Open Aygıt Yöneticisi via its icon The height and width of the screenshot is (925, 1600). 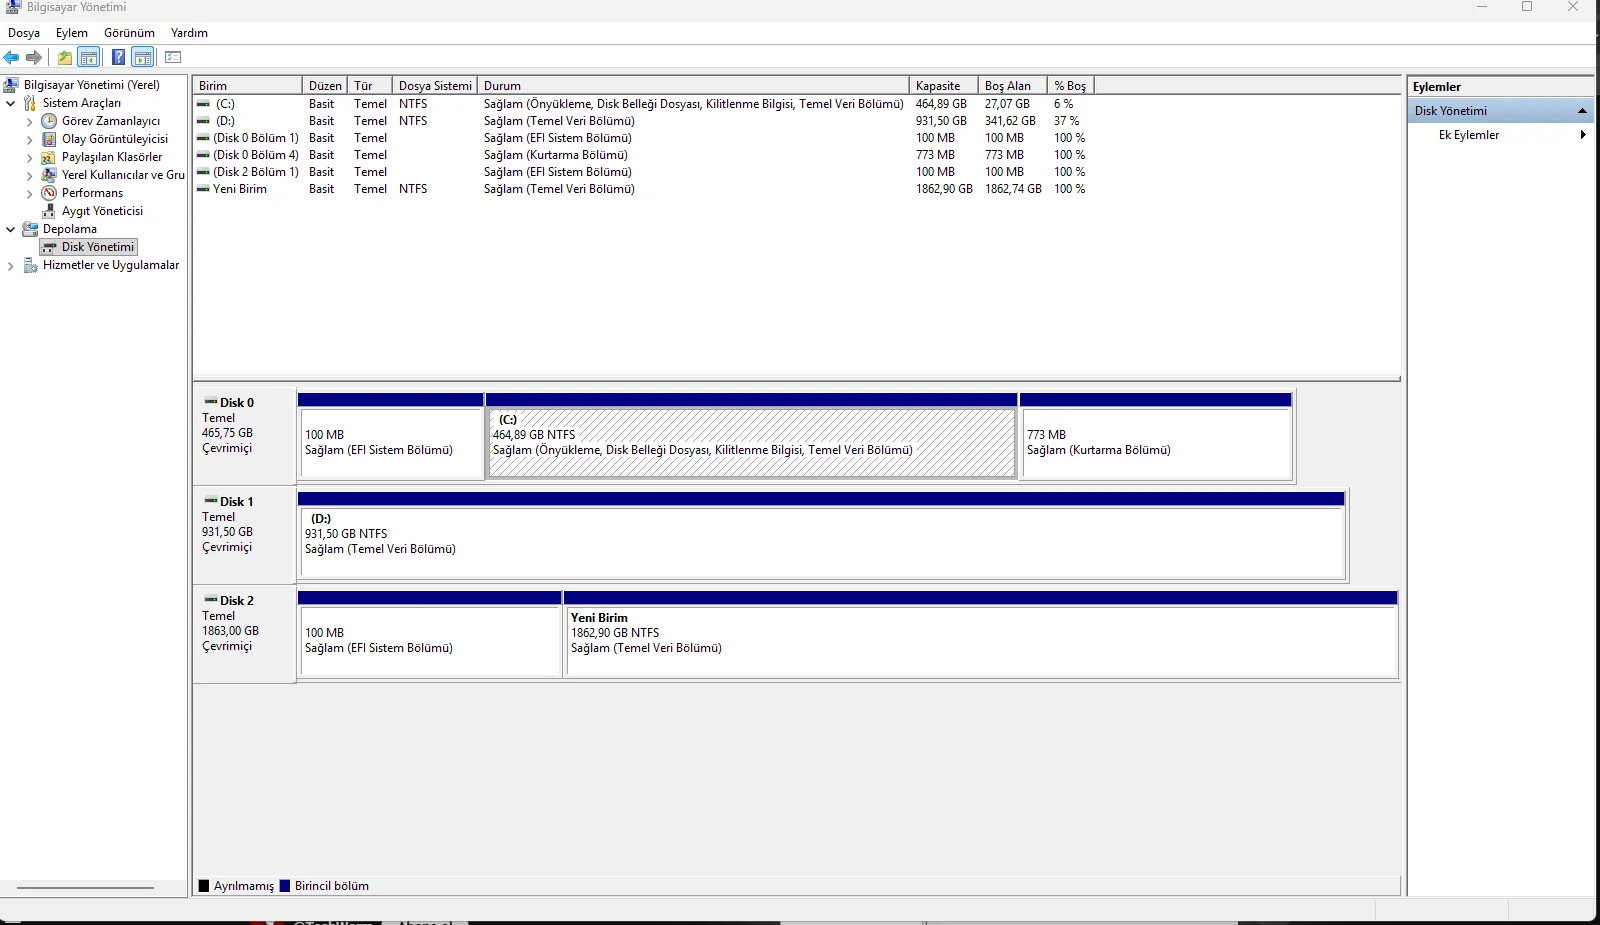coord(49,211)
